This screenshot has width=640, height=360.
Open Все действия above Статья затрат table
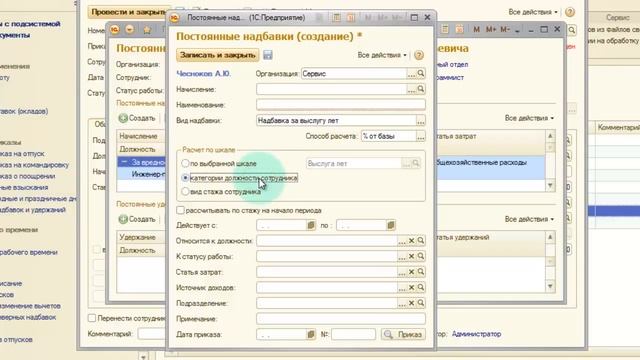(x=529, y=118)
